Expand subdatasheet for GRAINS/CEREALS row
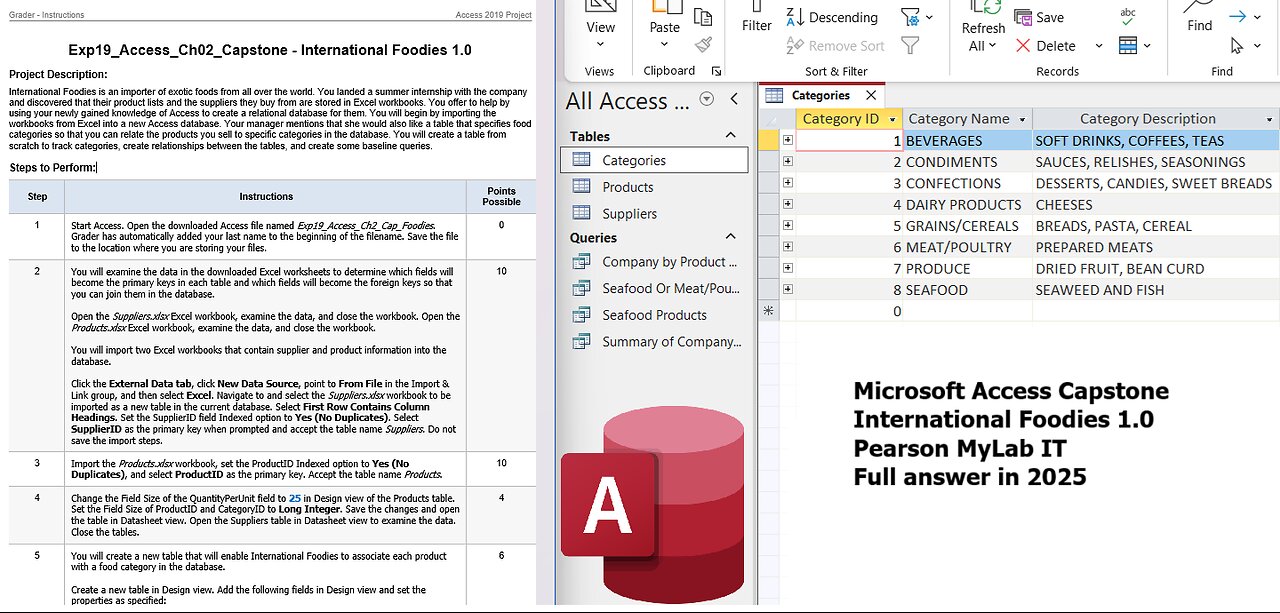This screenshot has height=613, width=1280. click(x=788, y=226)
